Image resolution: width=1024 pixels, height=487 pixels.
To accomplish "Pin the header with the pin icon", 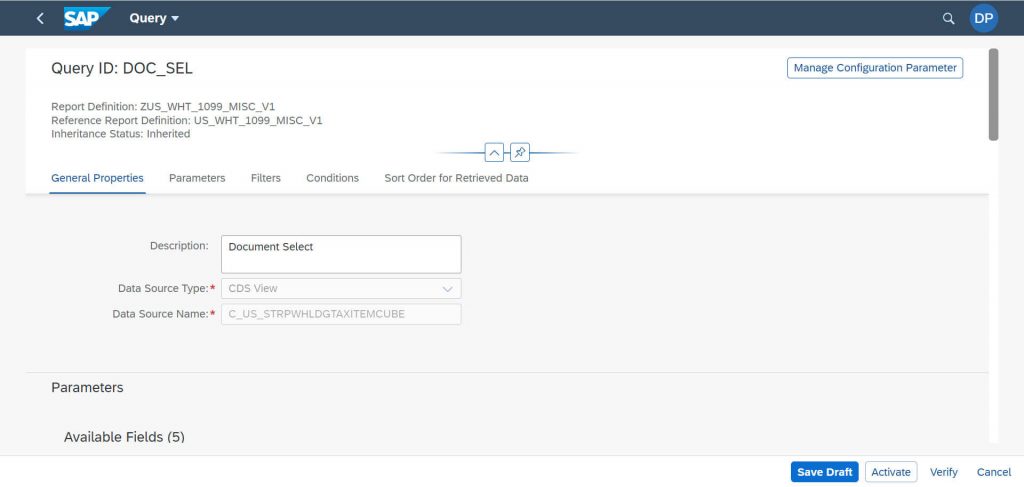I will [x=520, y=153].
